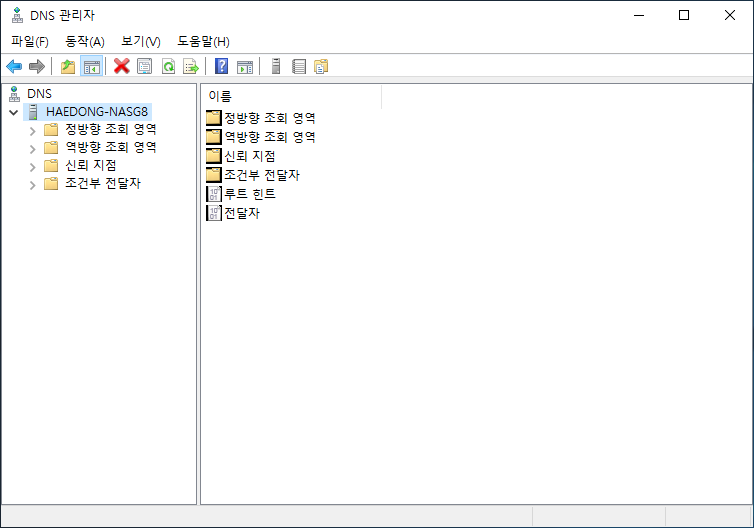Click the Refresh toolbar icon
This screenshot has width=754, height=528.
pos(168,66)
